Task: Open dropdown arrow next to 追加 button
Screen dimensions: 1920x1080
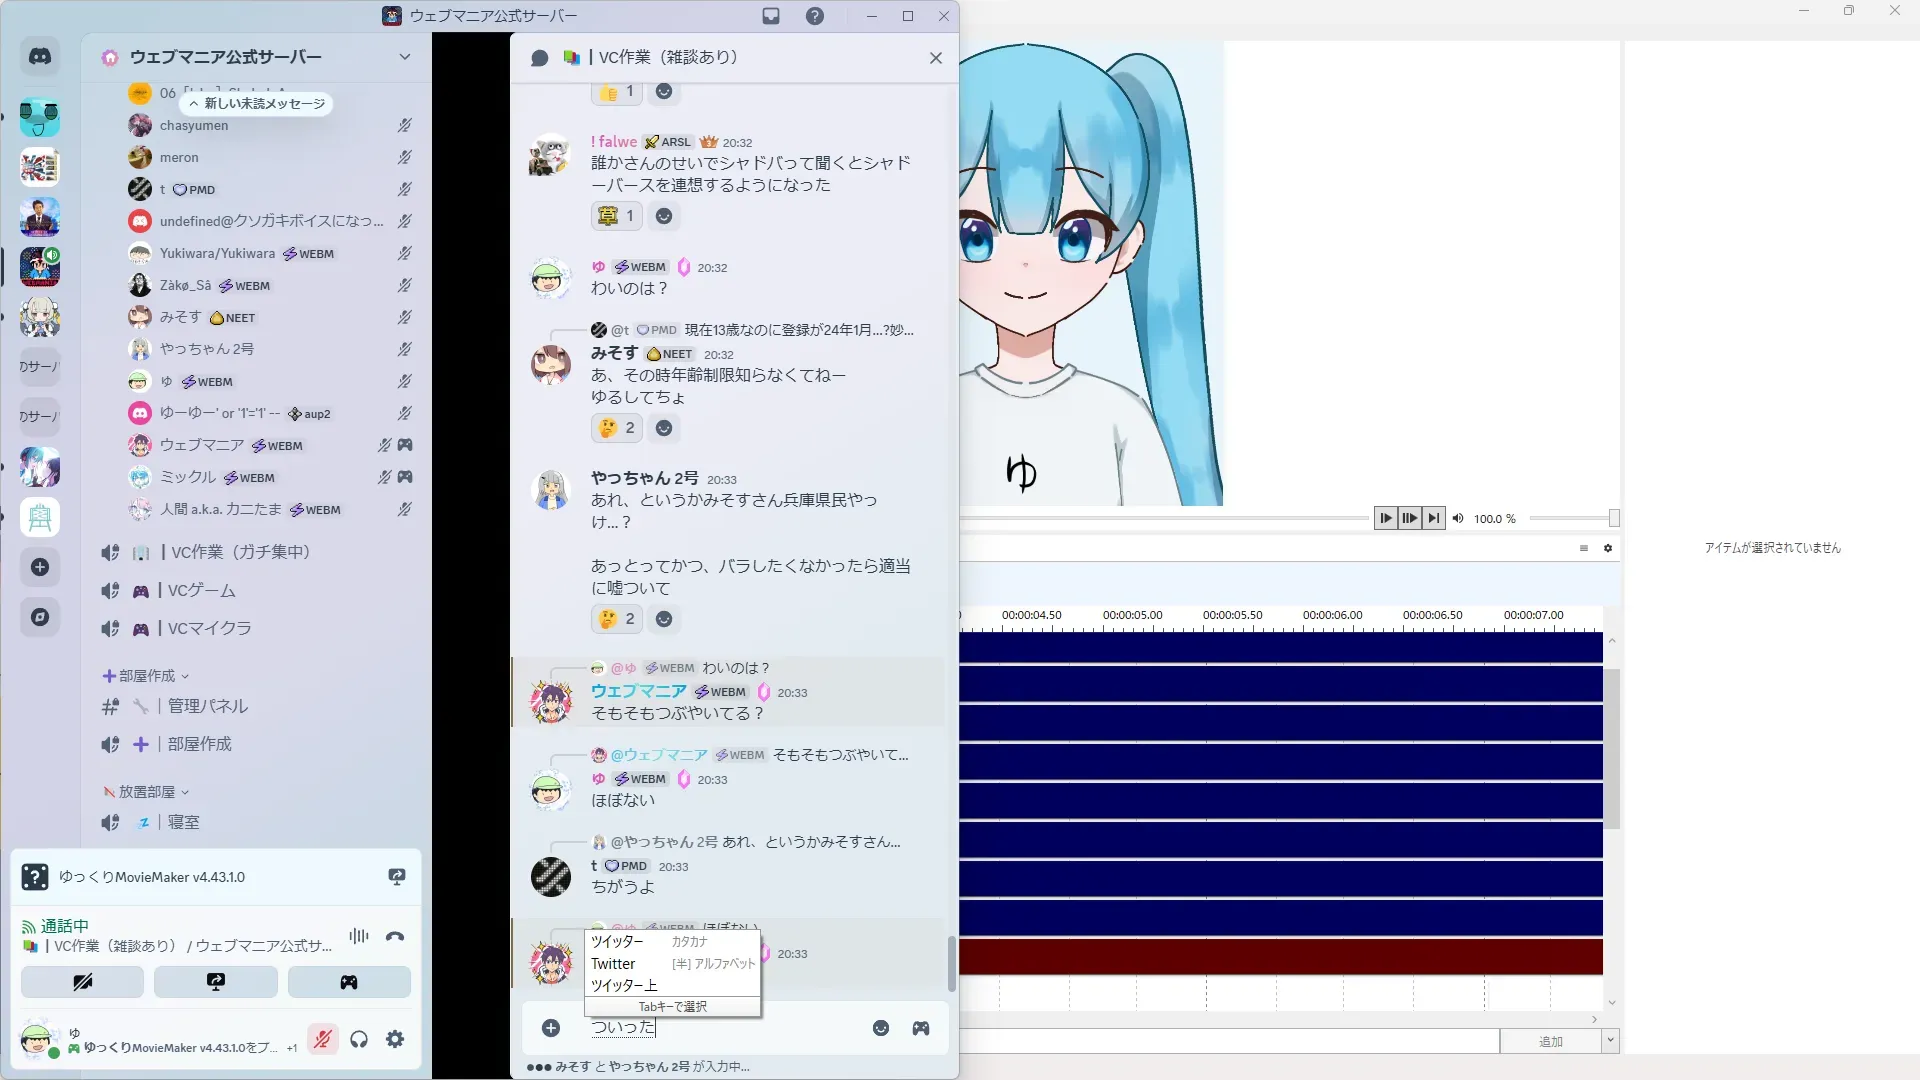Action: click(x=1610, y=1041)
